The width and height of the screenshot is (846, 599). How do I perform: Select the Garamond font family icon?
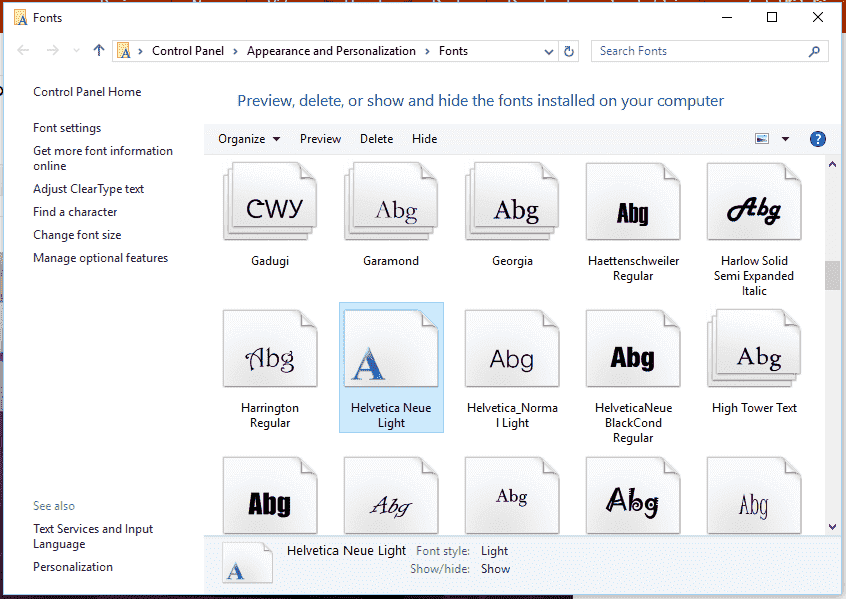pos(391,201)
